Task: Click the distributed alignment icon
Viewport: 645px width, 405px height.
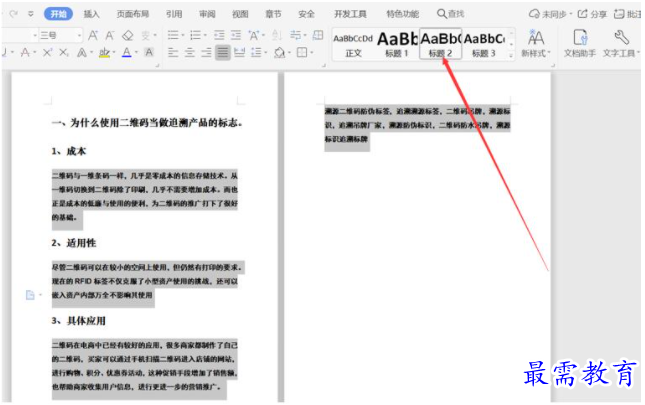Action: pos(239,53)
